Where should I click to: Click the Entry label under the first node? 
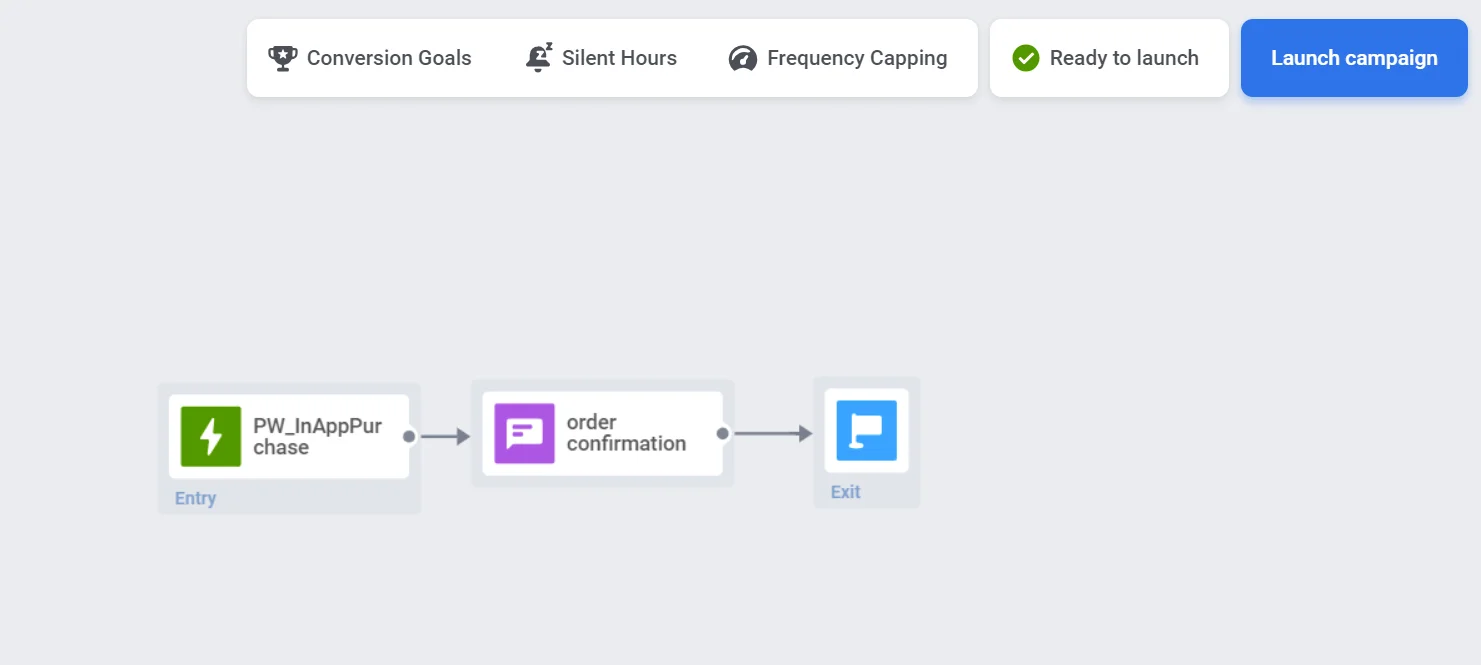(195, 497)
